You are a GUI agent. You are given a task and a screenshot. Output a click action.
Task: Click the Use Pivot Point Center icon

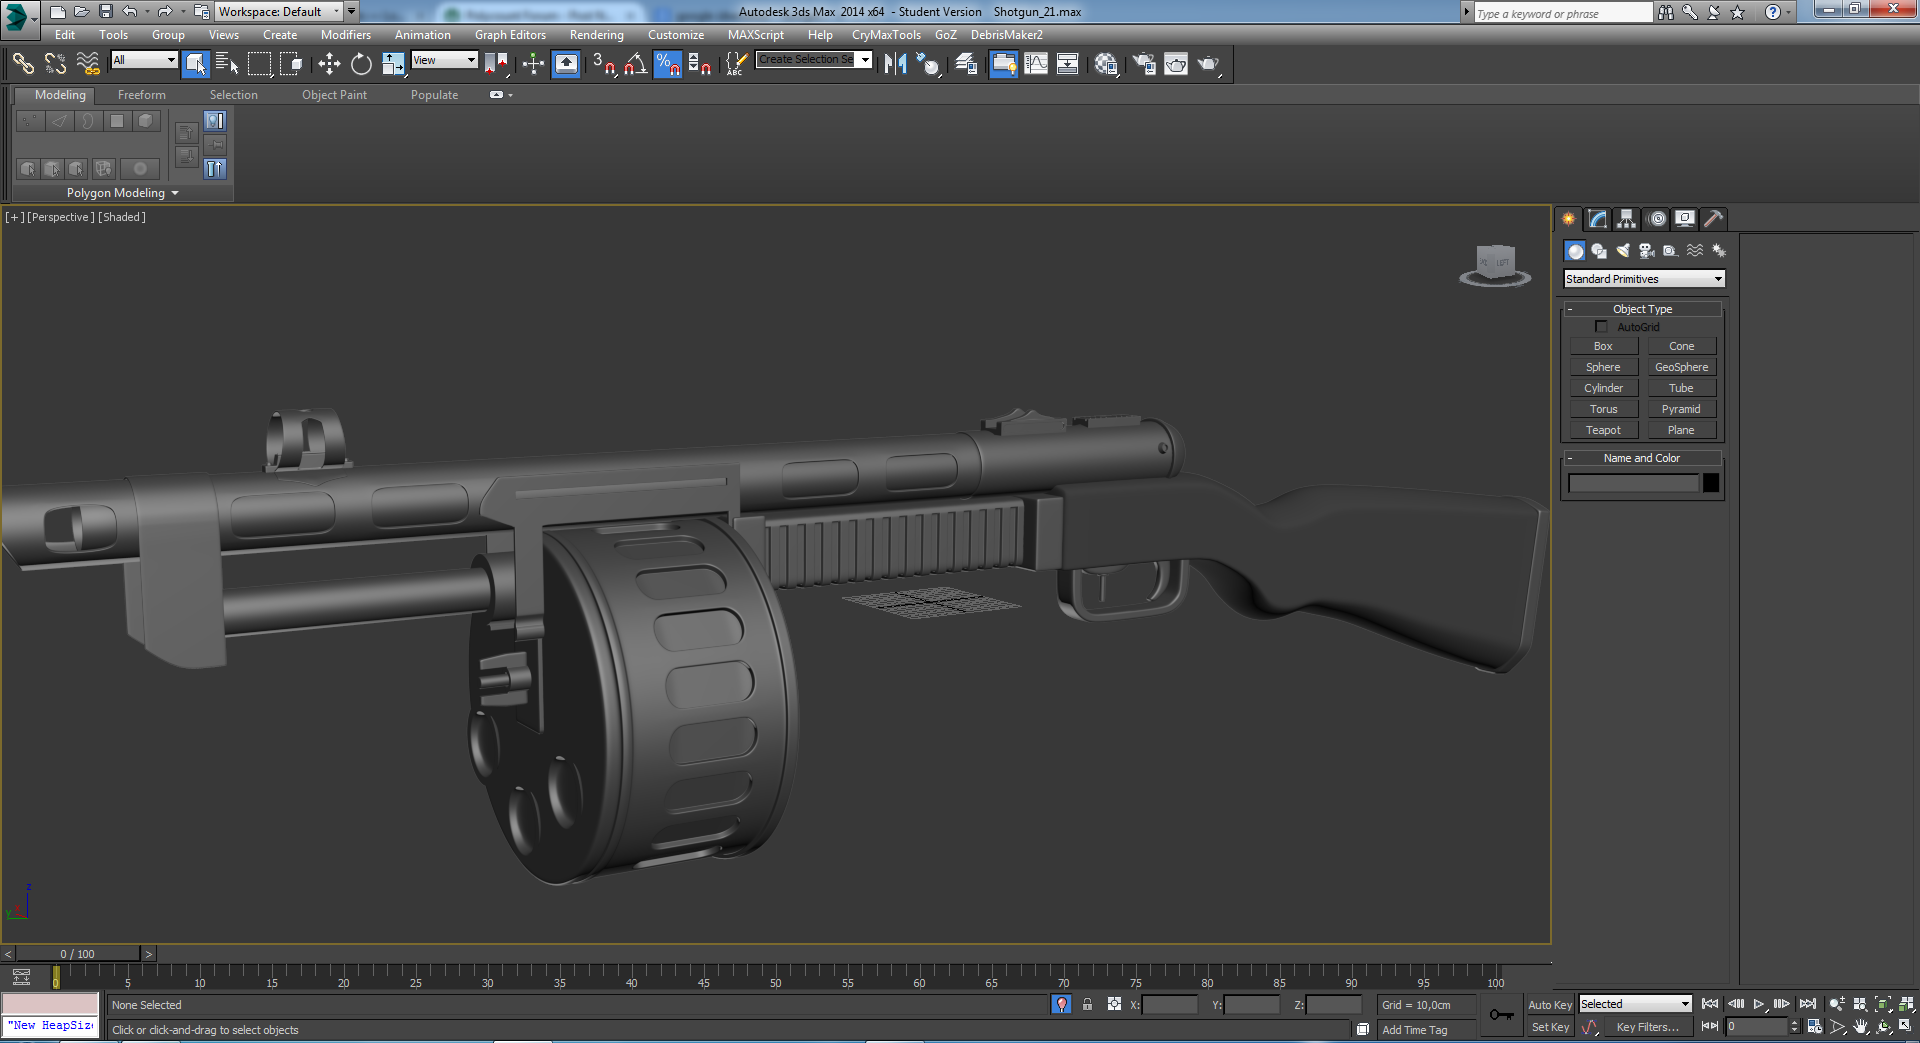tap(496, 64)
